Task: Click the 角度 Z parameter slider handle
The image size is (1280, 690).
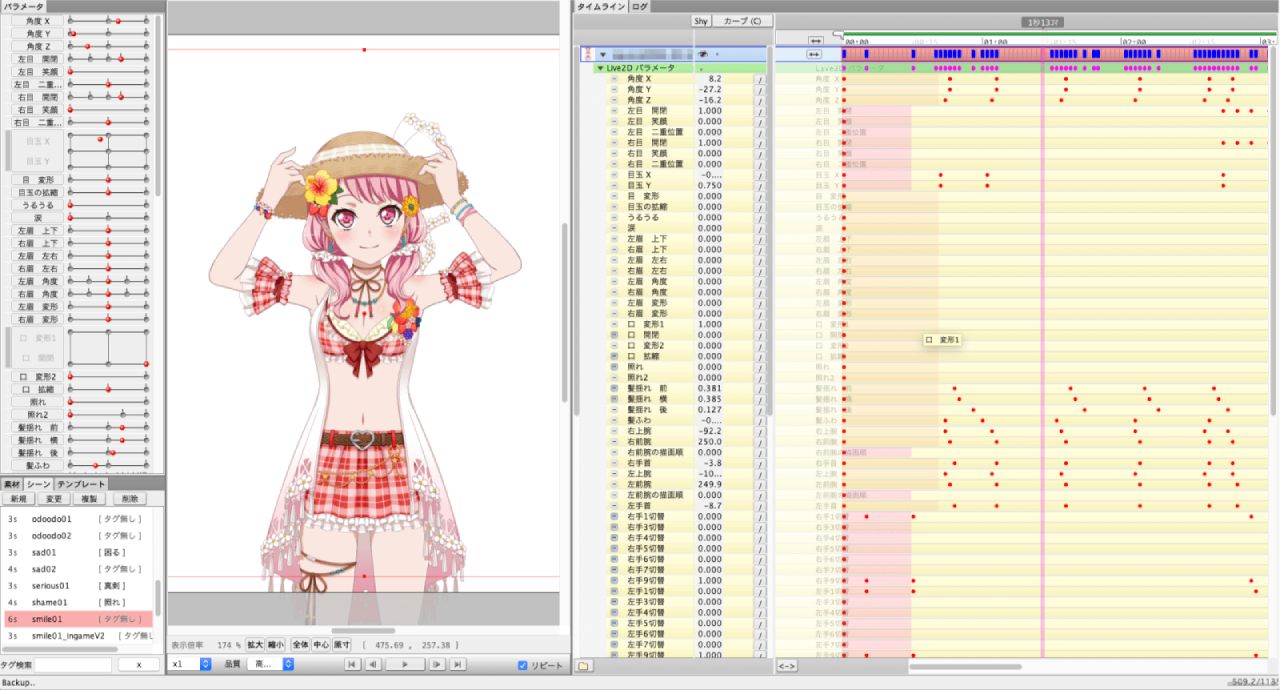Action: coord(88,46)
